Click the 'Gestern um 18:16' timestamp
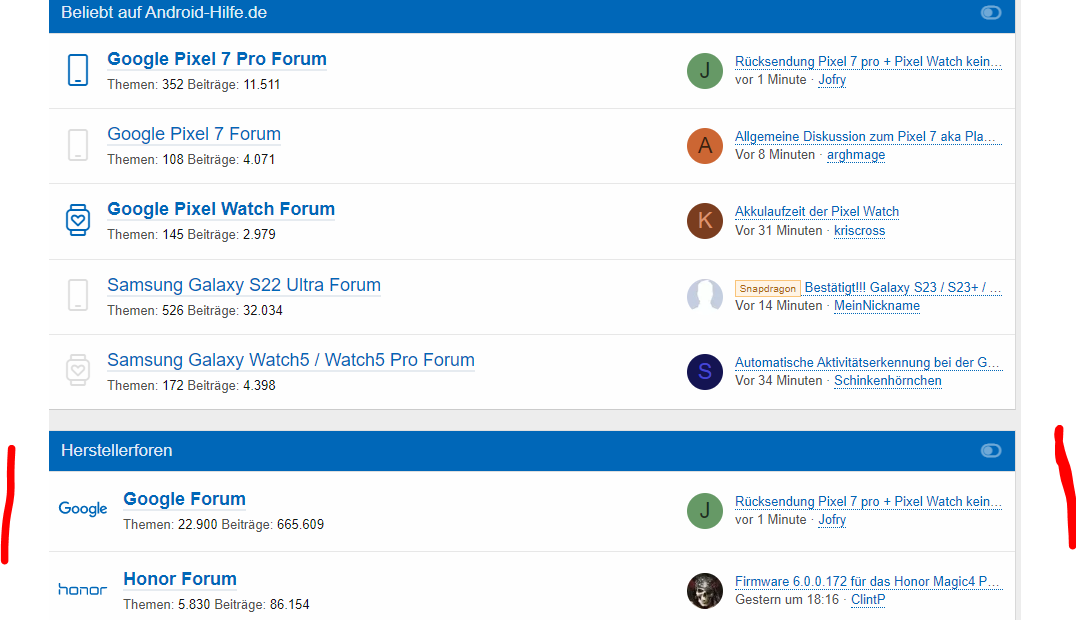This screenshot has width=1076, height=620. coord(787,599)
